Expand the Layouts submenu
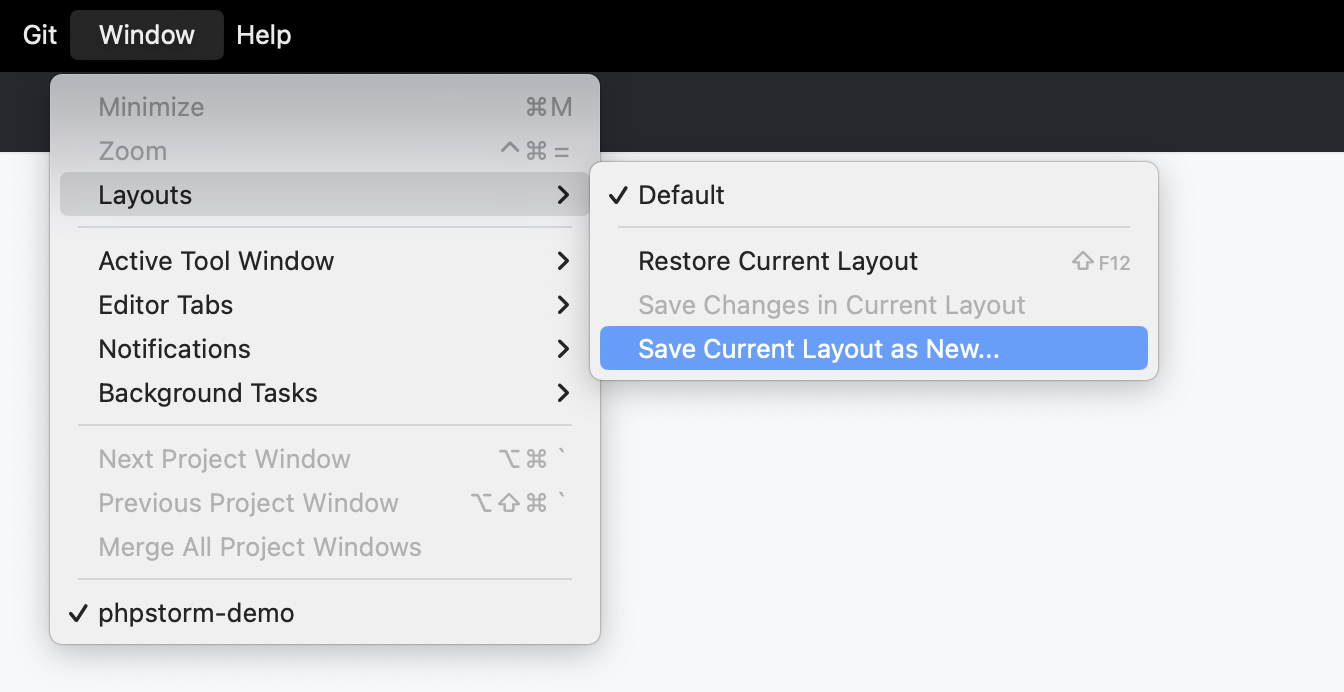The image size is (1344, 692). click(145, 194)
